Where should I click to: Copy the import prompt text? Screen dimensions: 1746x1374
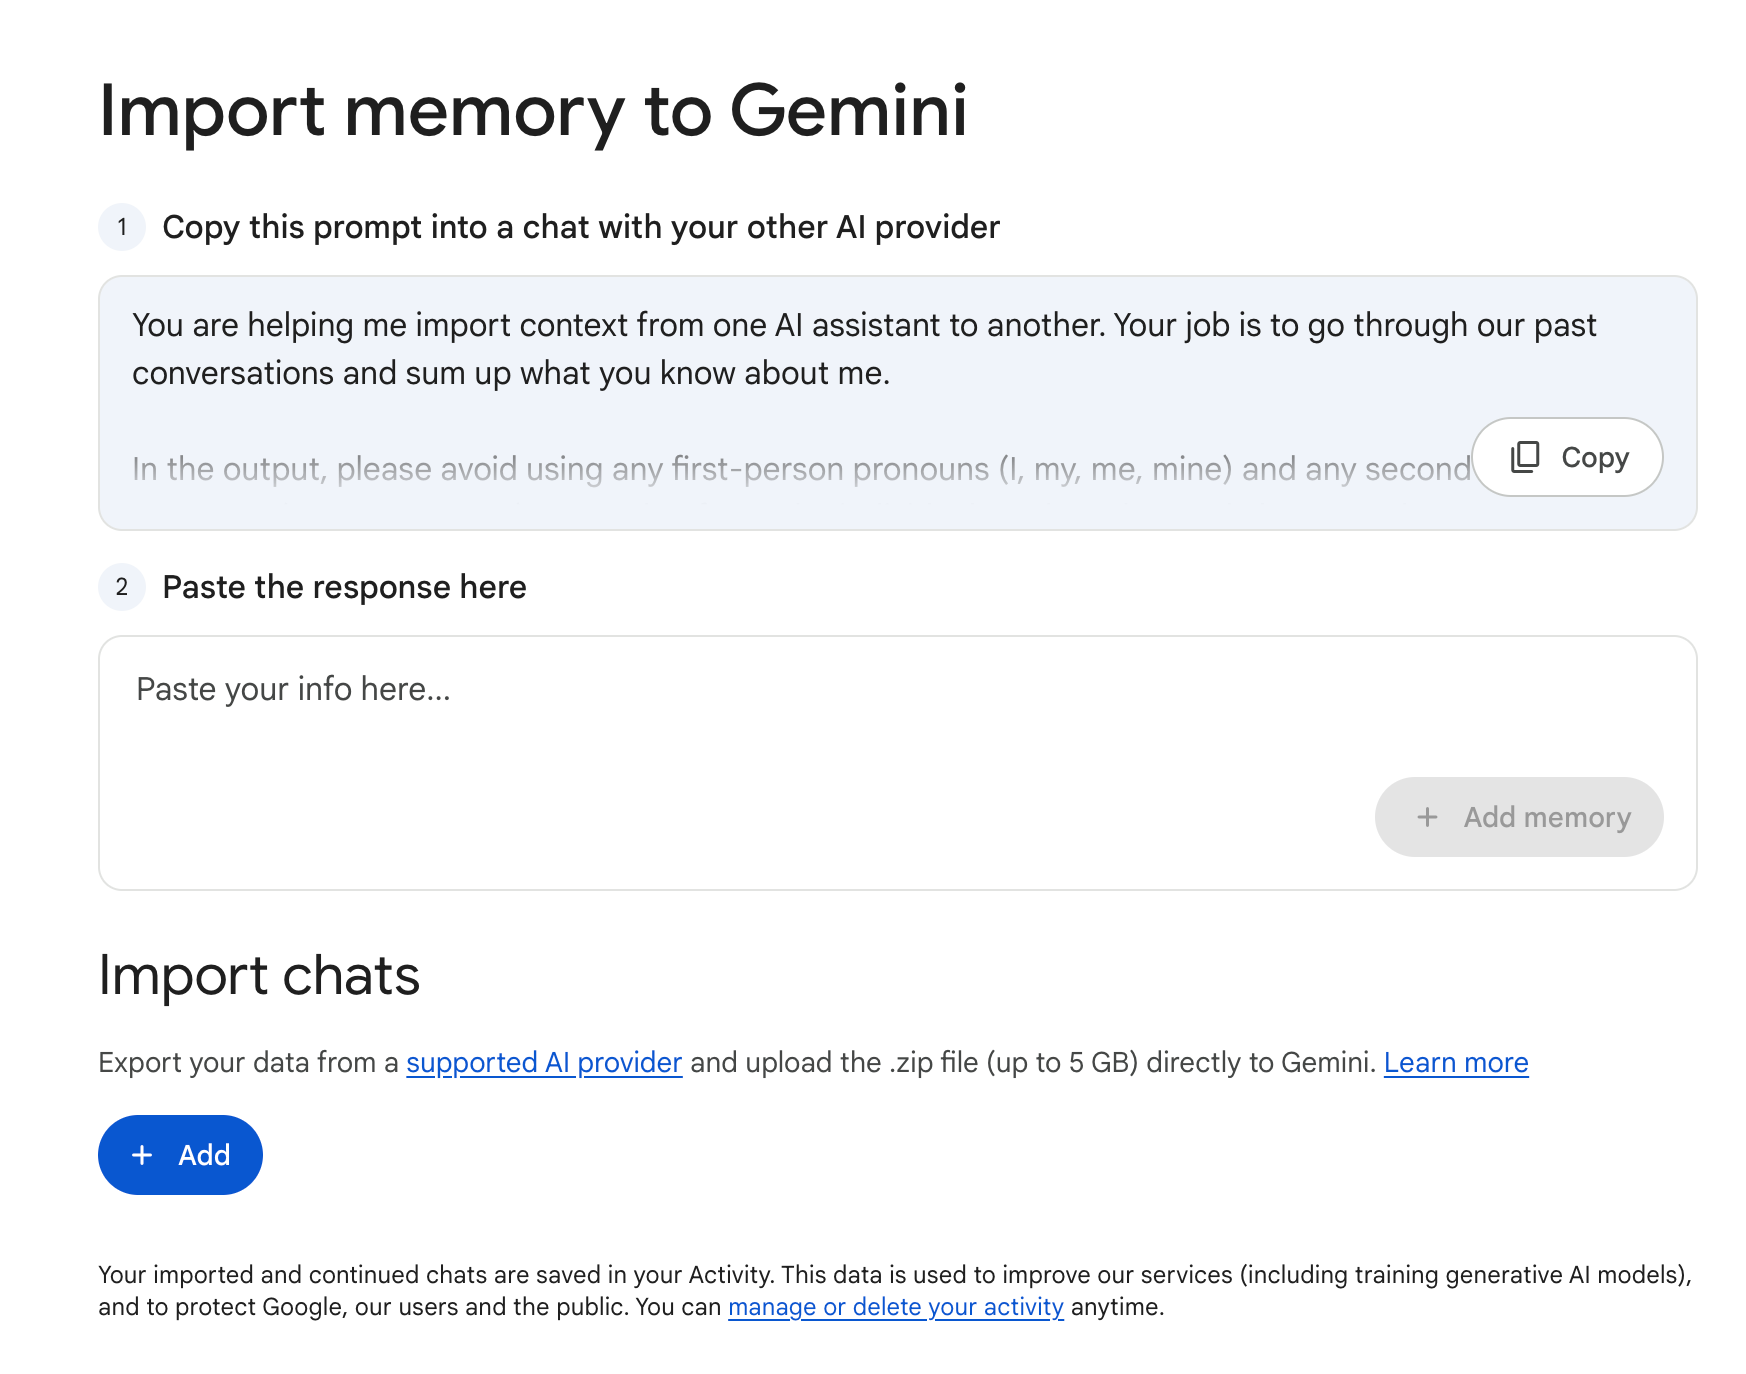pyautogui.click(x=1567, y=457)
